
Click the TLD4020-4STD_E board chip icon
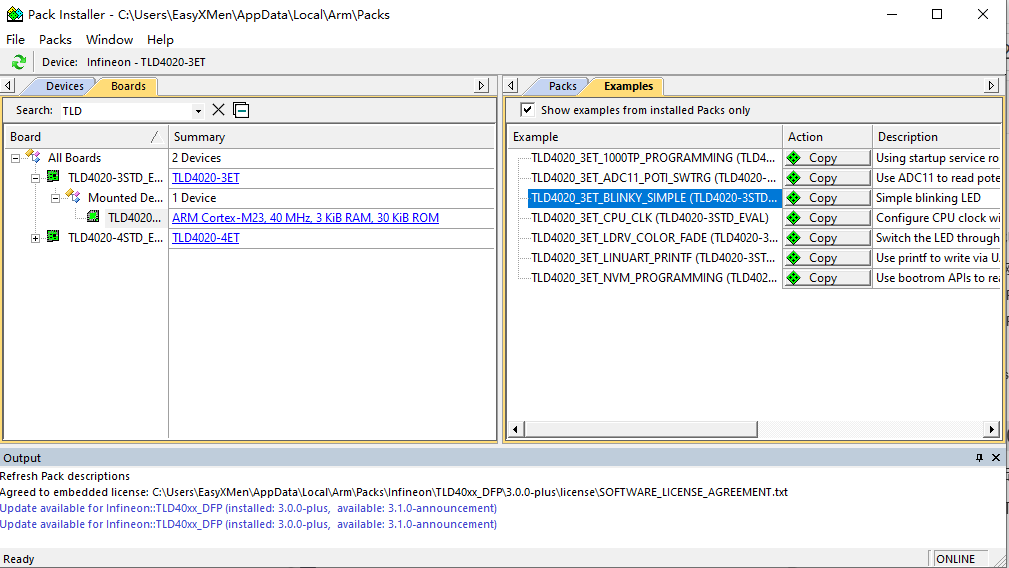[x=53, y=237]
